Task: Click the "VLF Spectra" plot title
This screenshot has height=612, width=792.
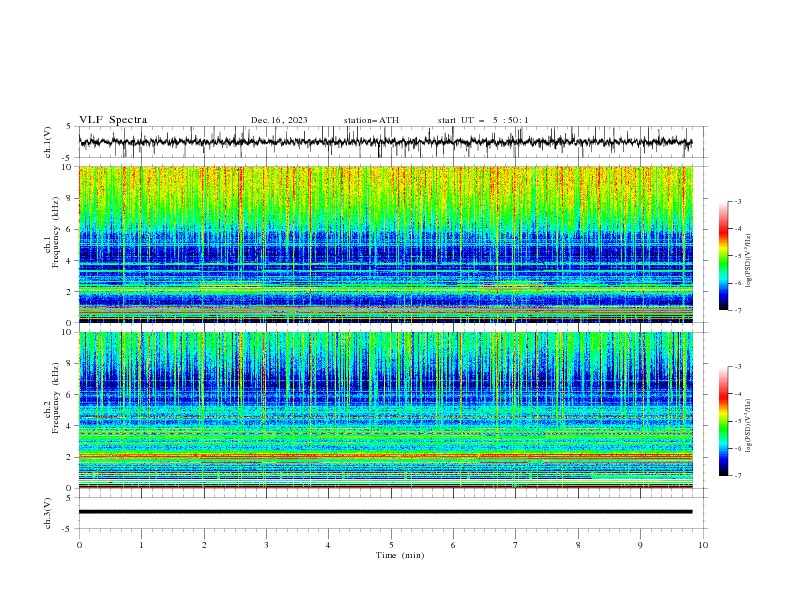Action: [113, 120]
